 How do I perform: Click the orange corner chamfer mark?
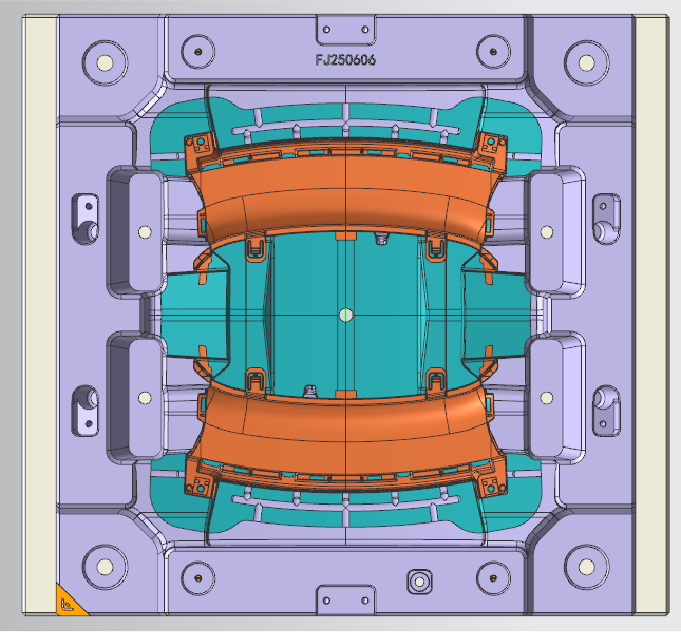[x=68, y=603]
